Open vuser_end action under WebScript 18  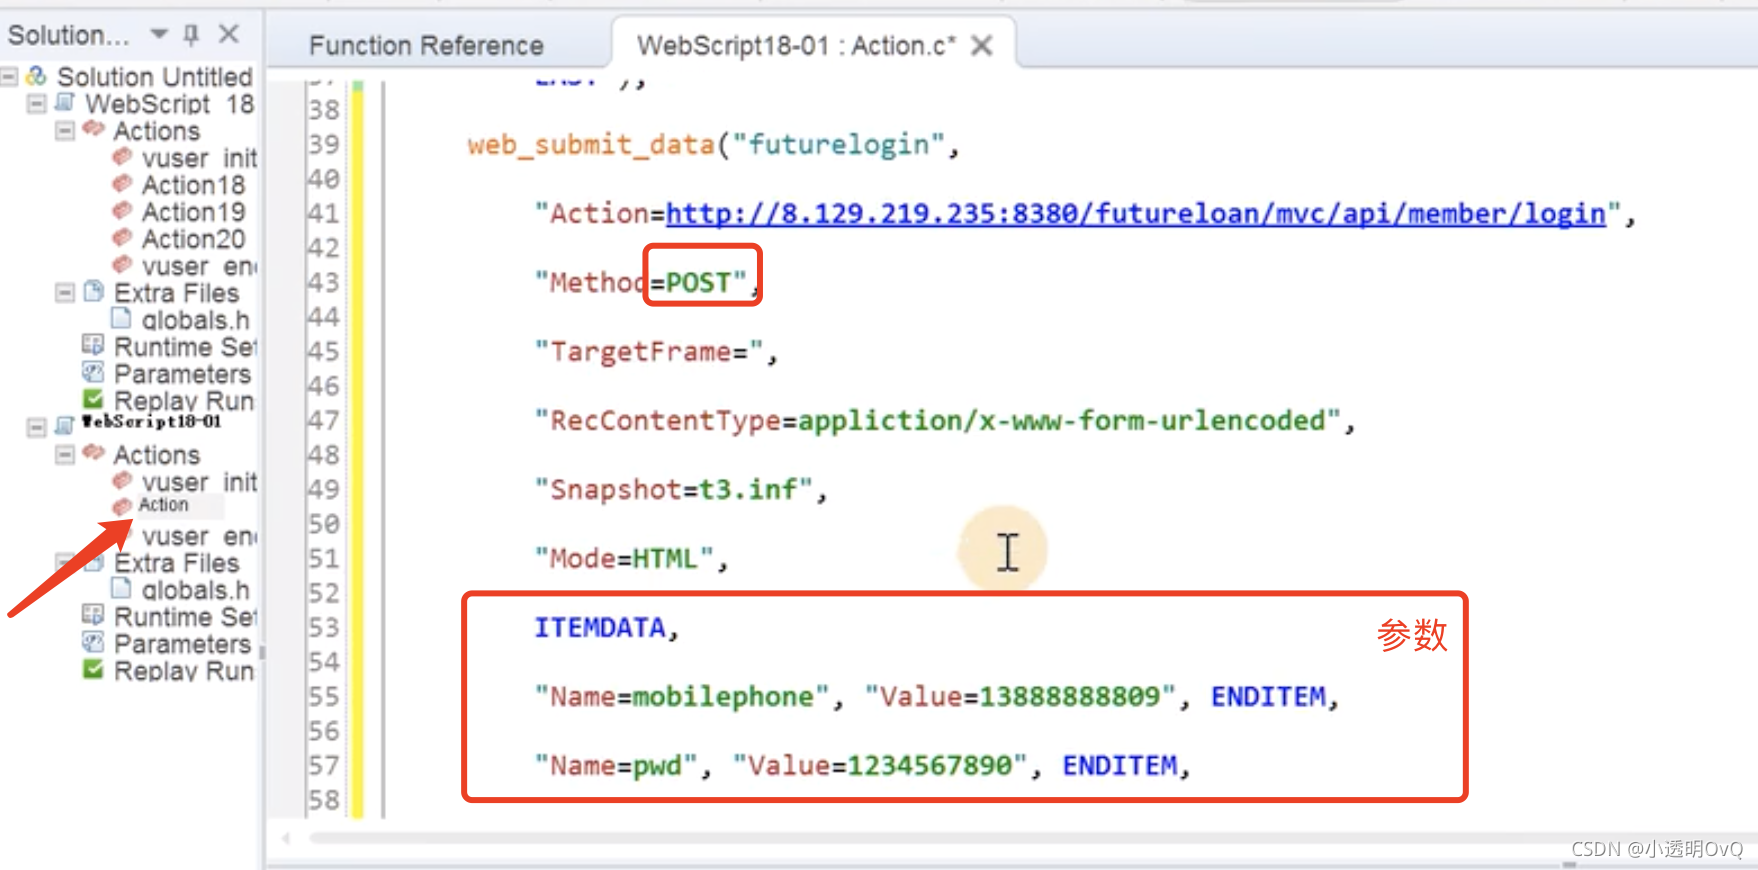199,266
